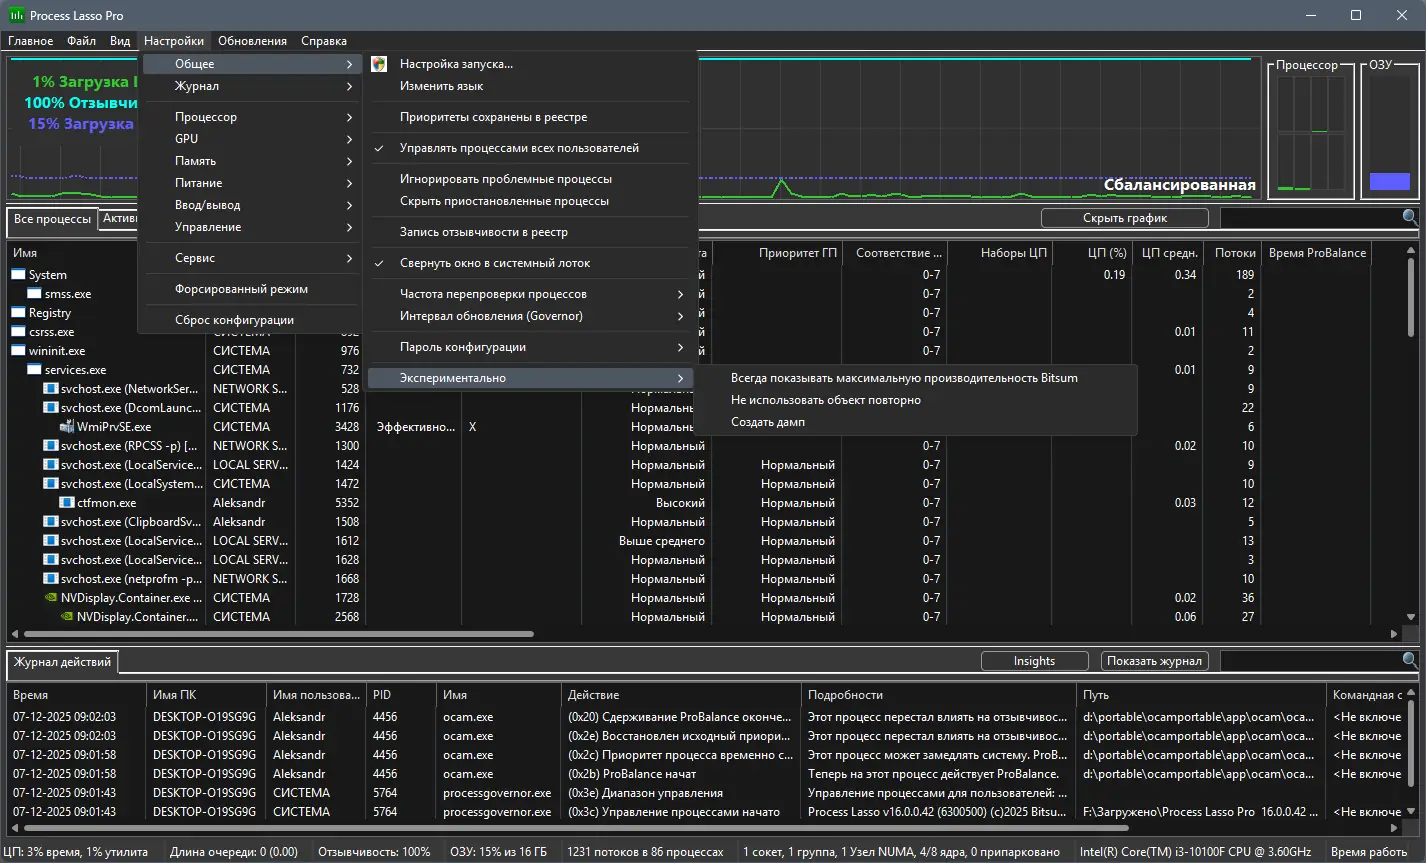
Task: Select the Создать дамп menu entry
Action: click(x=768, y=422)
